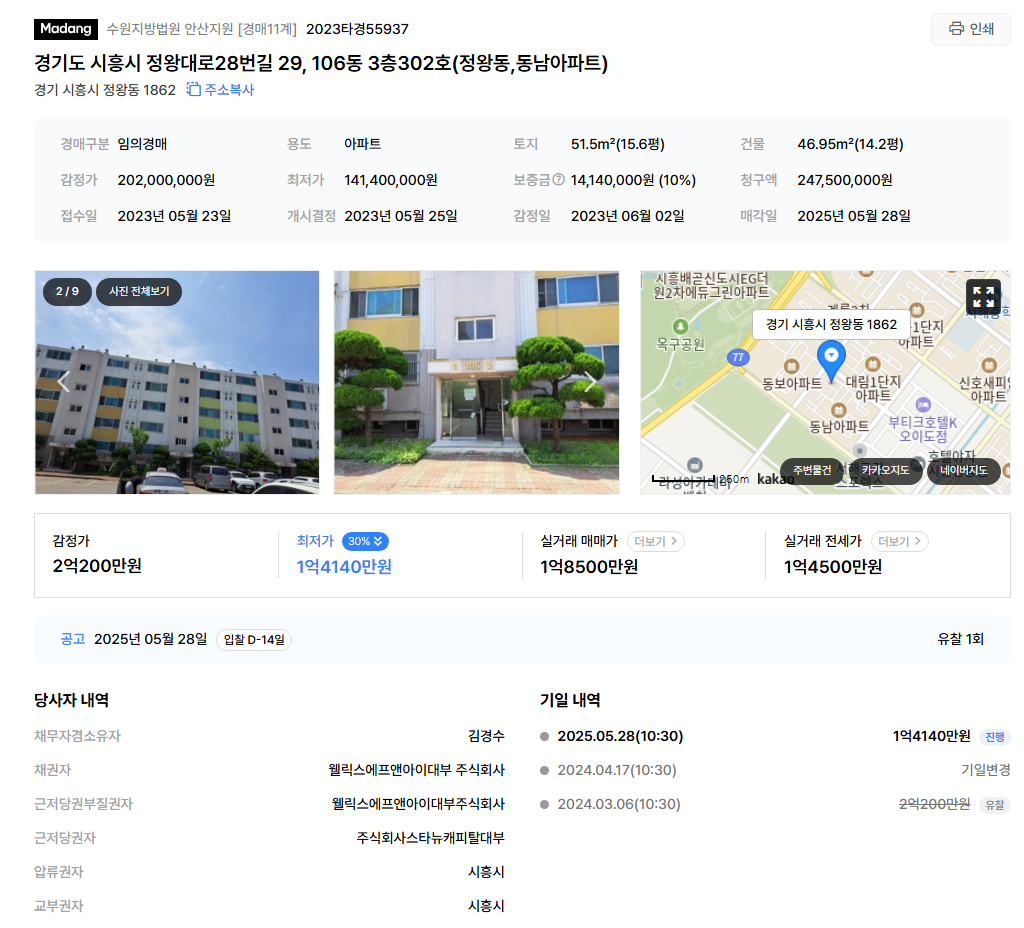Screen dimensions: 1024x928
Task: Click 옥구공원 park marker on map
Action: click(680, 326)
